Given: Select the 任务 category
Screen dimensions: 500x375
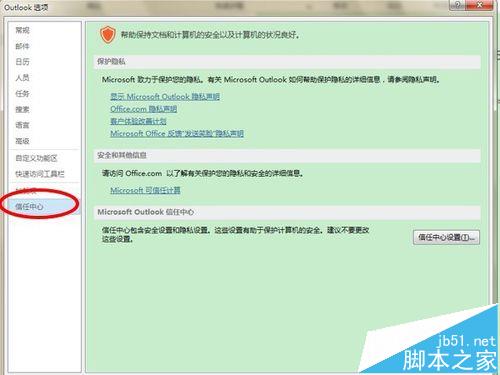Looking at the screenshot, I should pos(22,94).
